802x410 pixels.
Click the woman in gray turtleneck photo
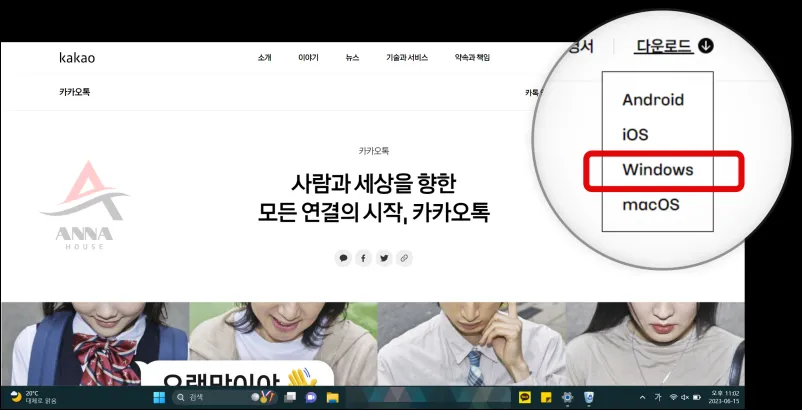tap(655, 344)
